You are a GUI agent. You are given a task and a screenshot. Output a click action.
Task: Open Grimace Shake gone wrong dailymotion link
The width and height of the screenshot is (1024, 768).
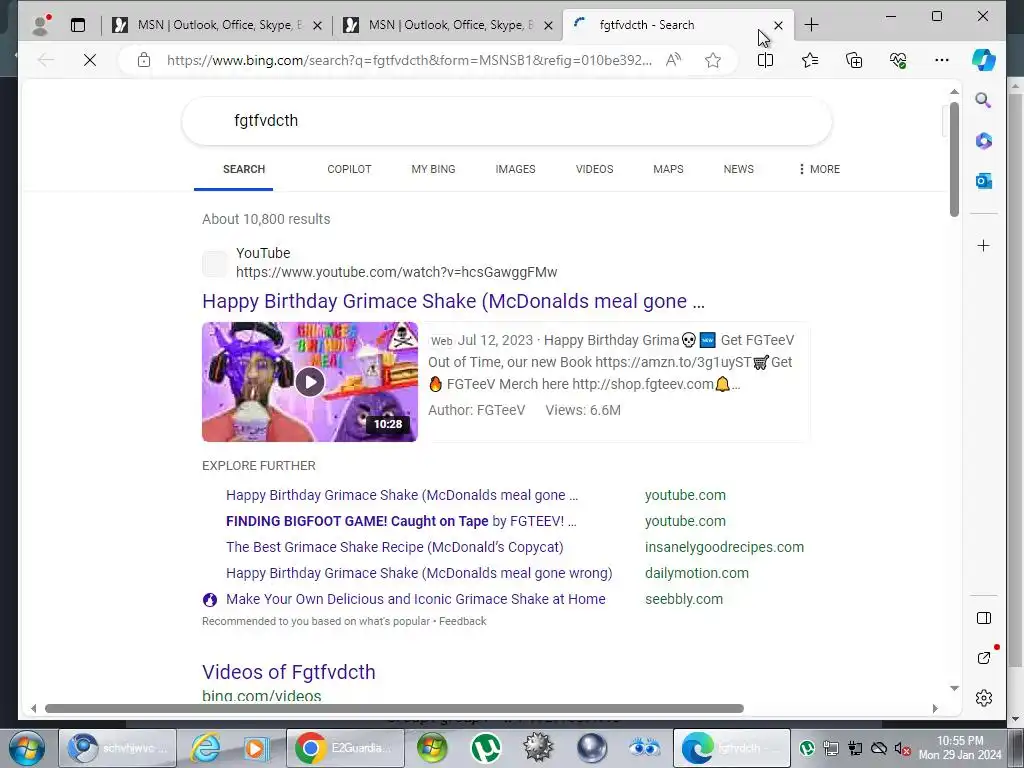pos(419,573)
